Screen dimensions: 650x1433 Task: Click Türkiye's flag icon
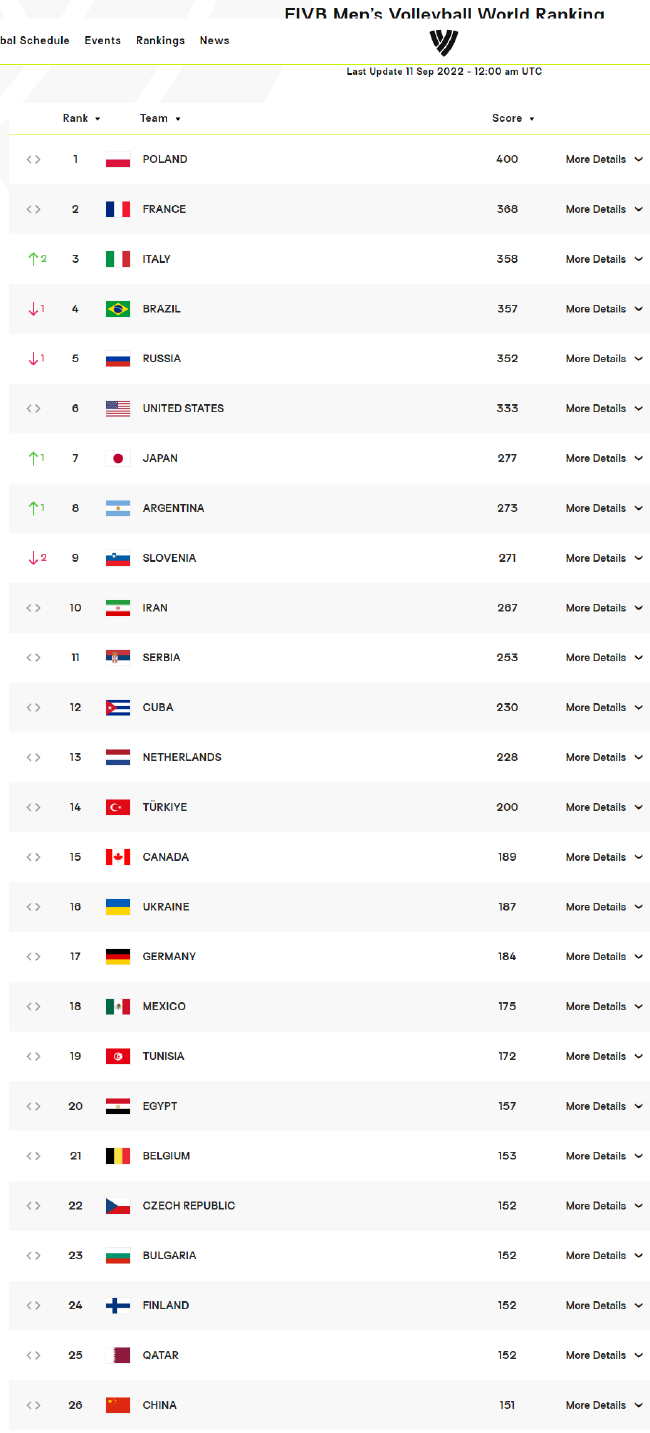coord(118,807)
